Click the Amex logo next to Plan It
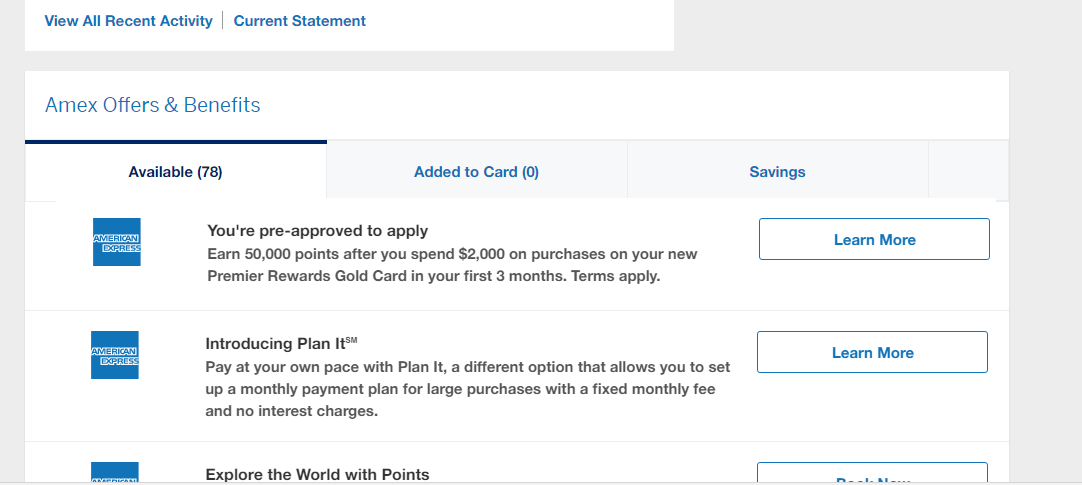1082x485 pixels. coord(115,355)
